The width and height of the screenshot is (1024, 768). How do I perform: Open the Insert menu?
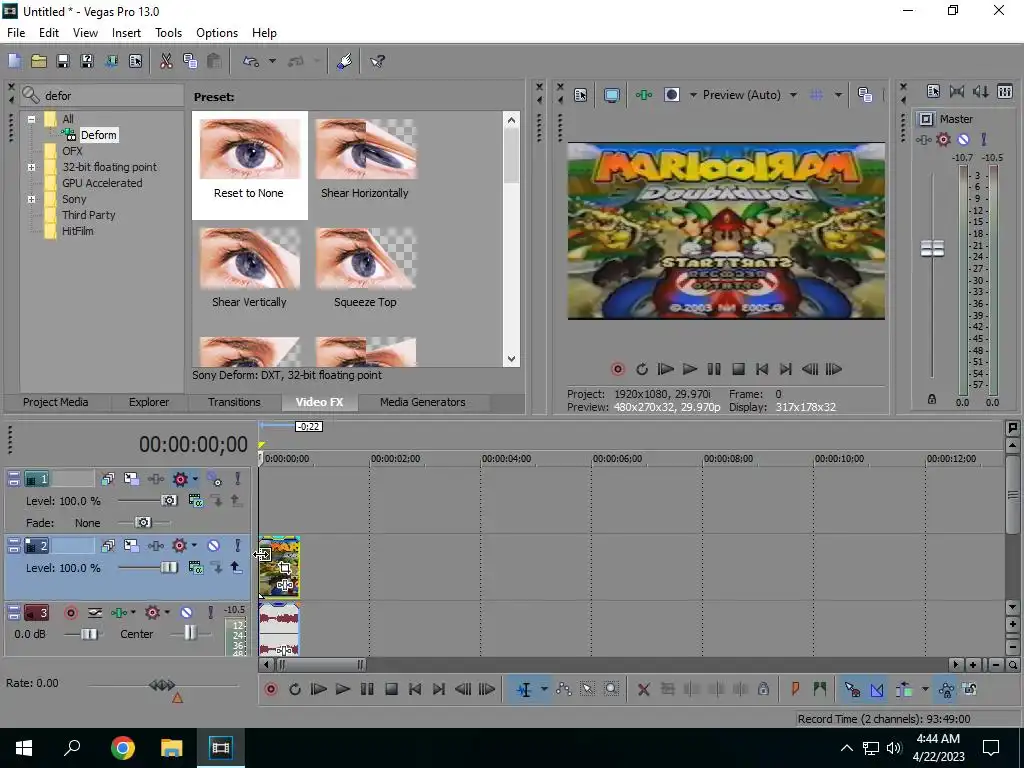point(126,33)
